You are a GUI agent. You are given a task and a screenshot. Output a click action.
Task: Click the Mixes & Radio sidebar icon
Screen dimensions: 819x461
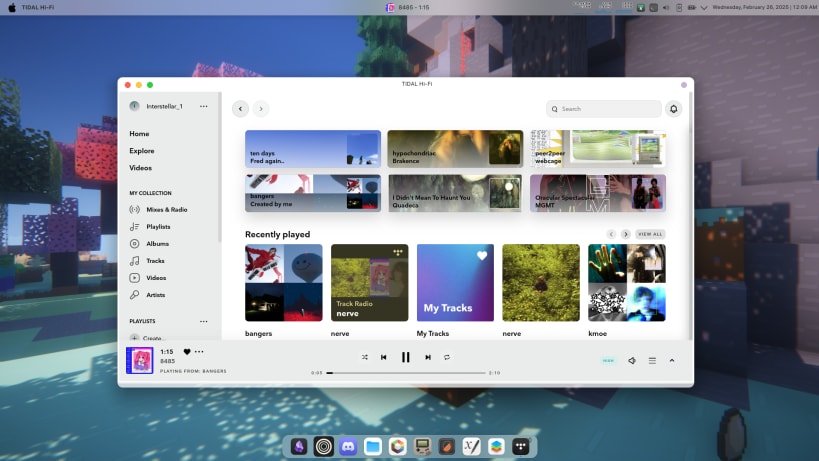click(x=134, y=209)
